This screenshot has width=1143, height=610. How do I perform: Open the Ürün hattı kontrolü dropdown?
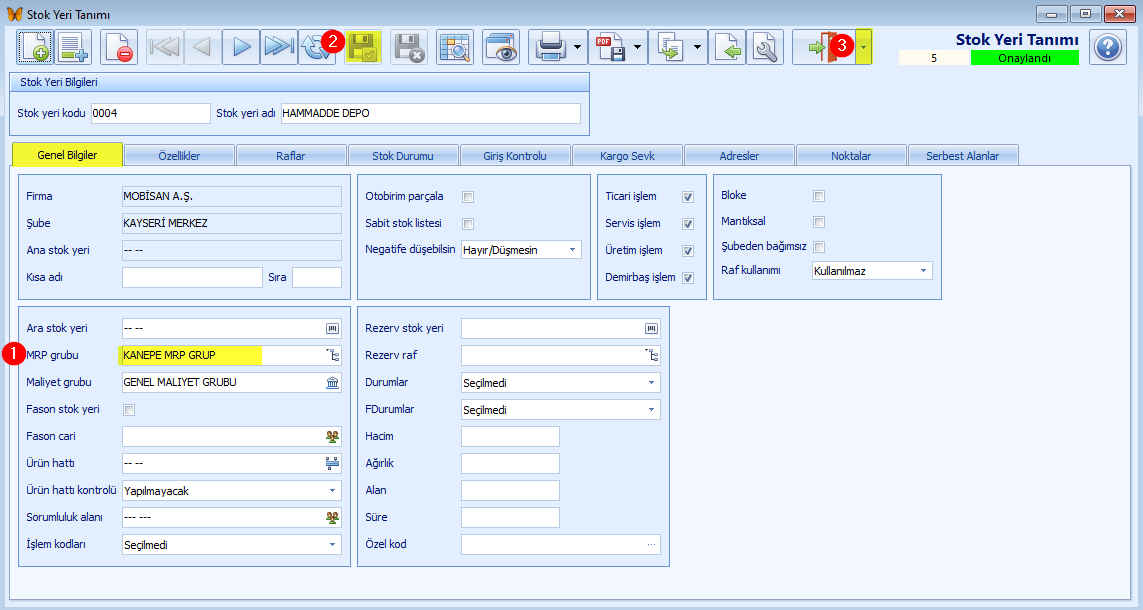click(x=232, y=490)
